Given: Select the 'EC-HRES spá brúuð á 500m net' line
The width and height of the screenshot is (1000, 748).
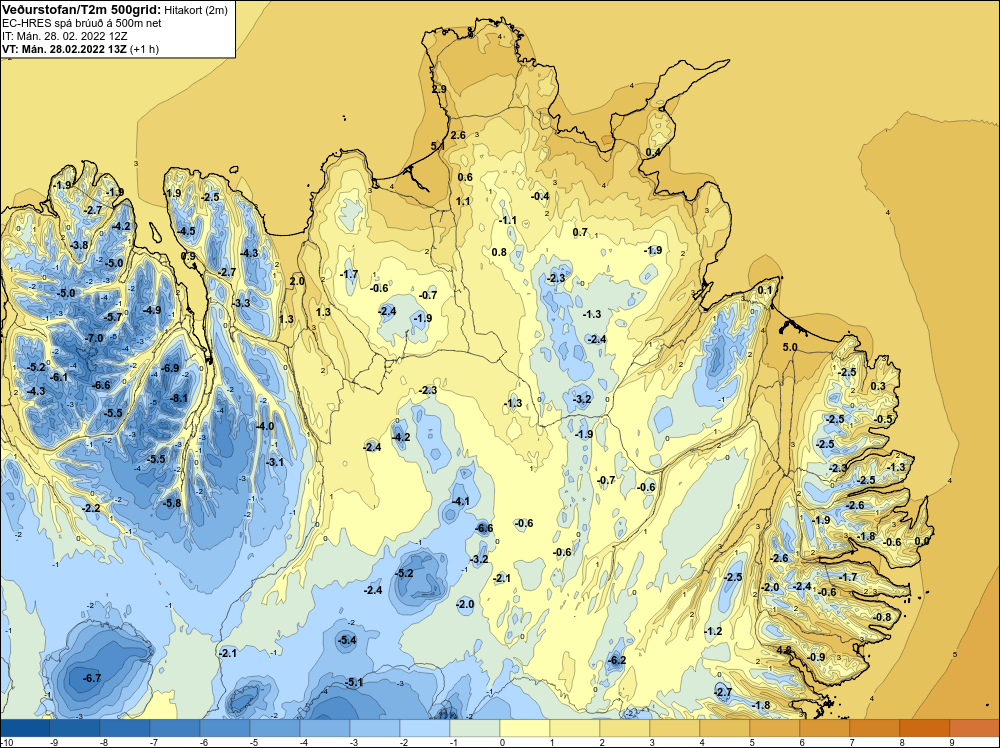Looking at the screenshot, I should (82, 23).
